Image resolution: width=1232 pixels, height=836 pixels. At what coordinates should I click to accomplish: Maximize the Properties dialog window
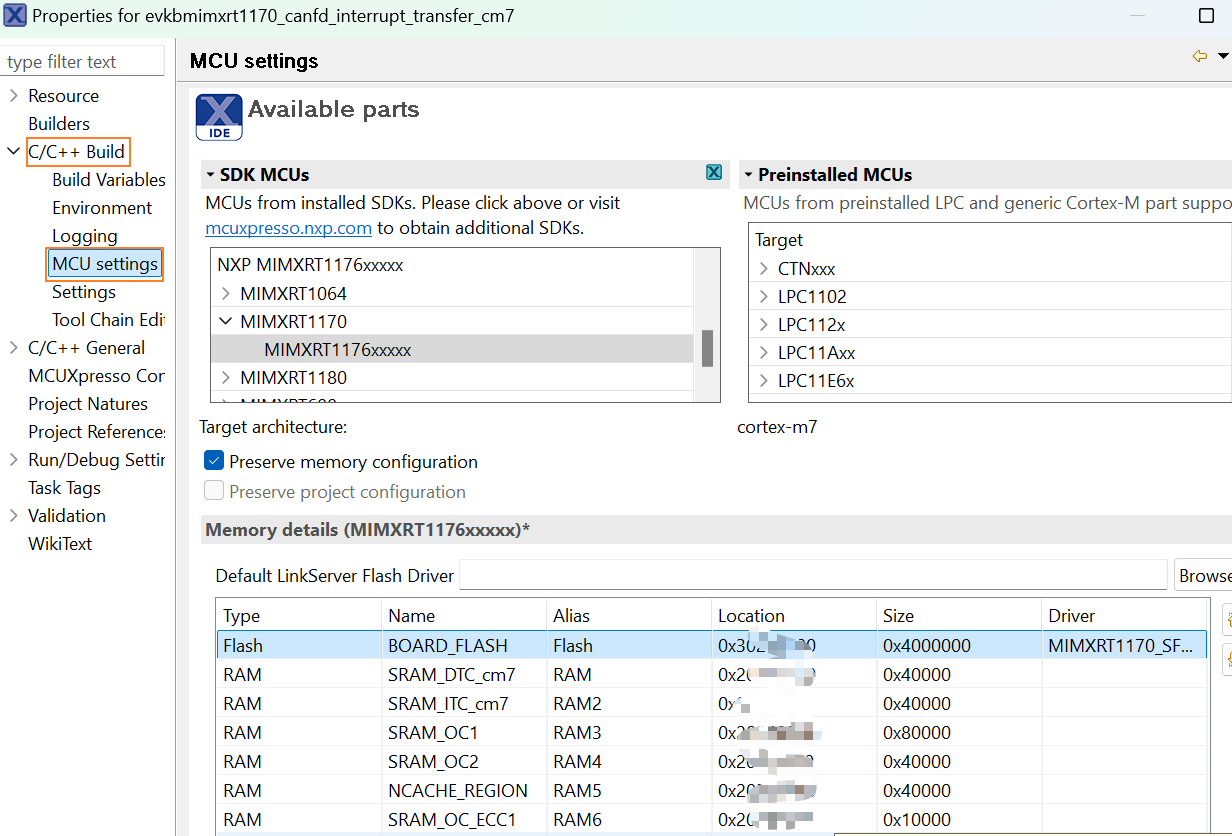pos(1206,16)
